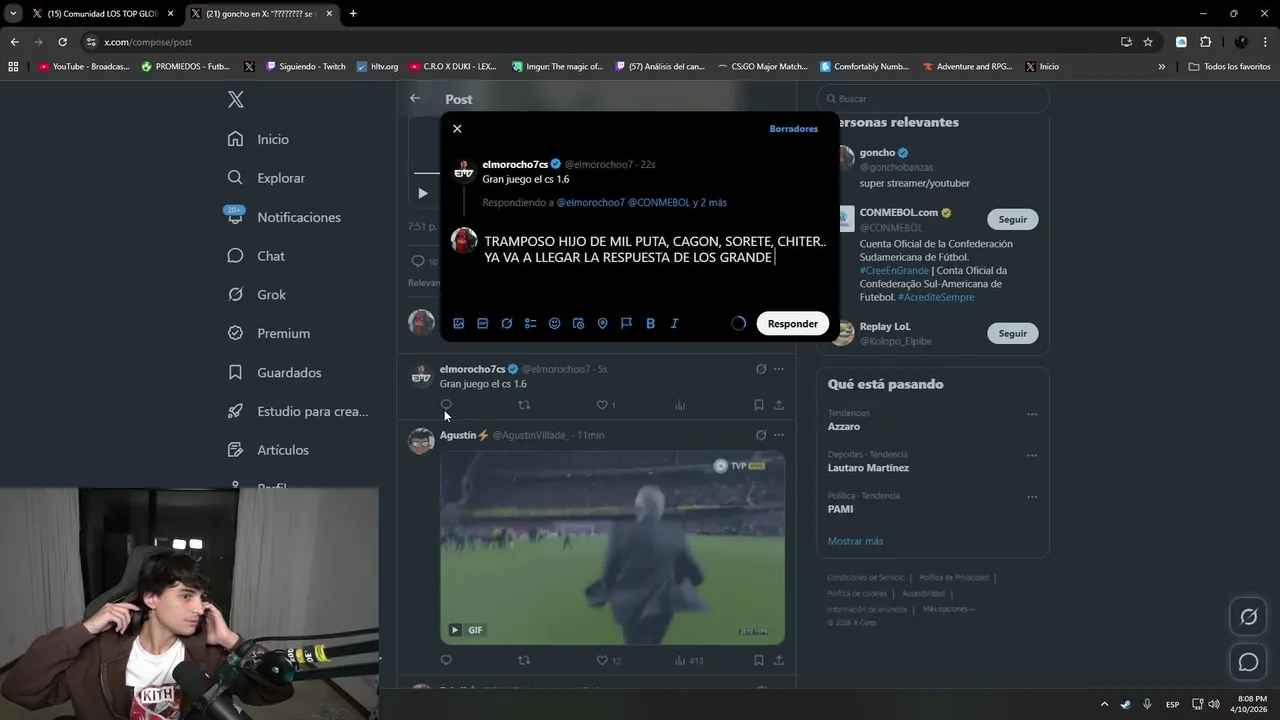Open #CreeEnGrande hashtag link

(x=894, y=271)
